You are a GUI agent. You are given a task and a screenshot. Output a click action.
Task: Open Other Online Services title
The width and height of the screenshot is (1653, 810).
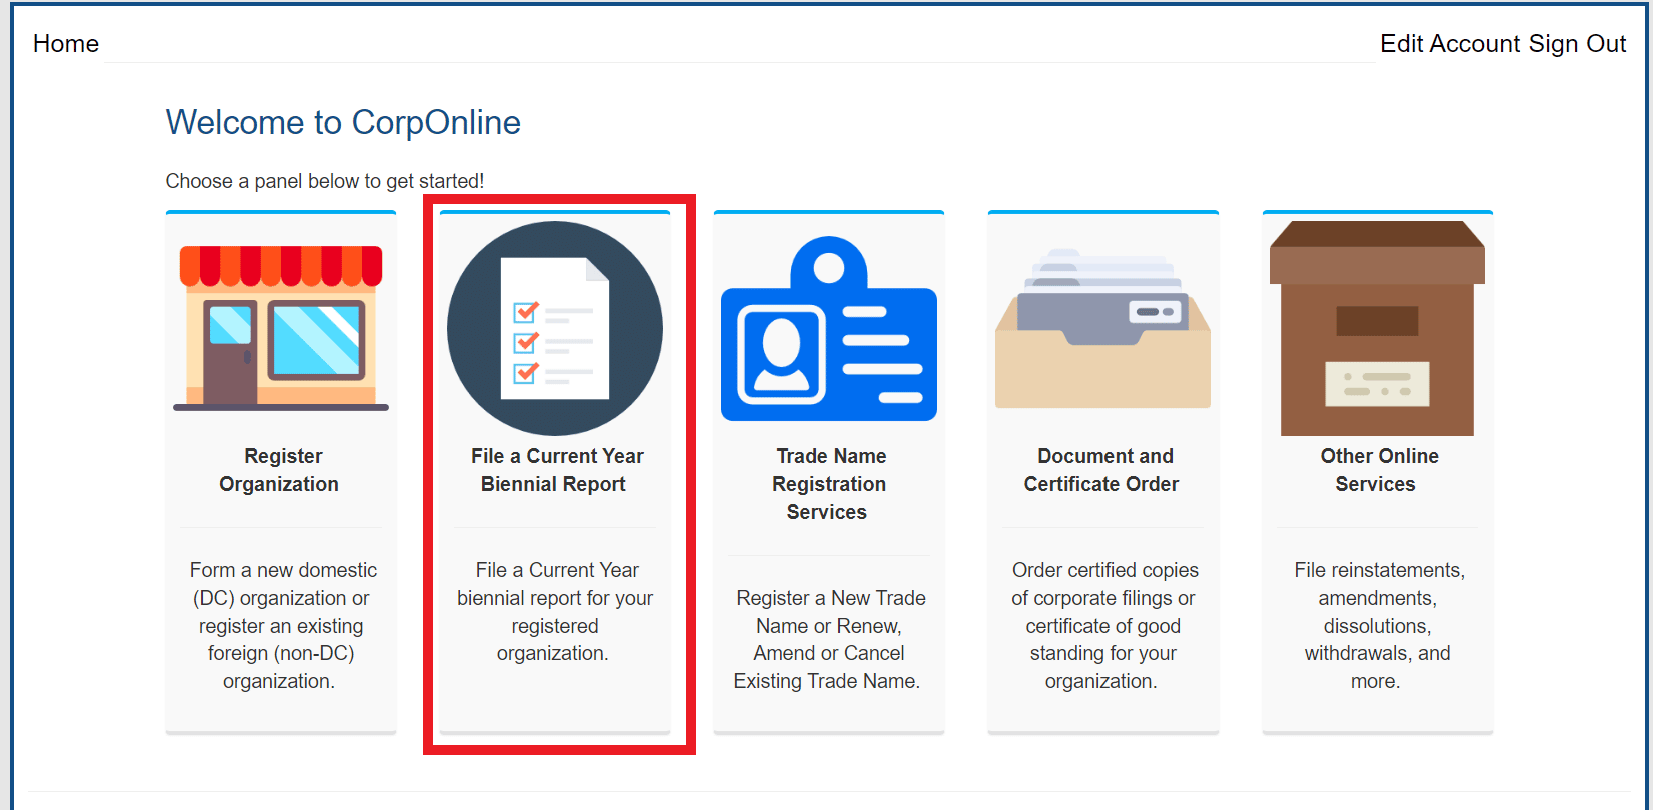point(1378,470)
